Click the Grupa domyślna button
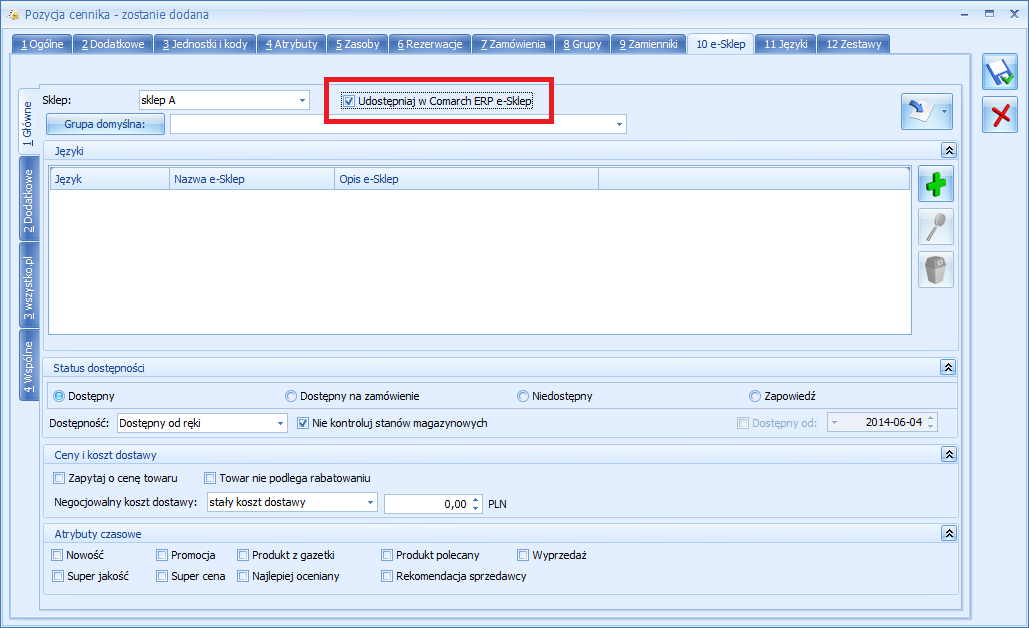The image size is (1029, 628). pyautogui.click(x=105, y=124)
